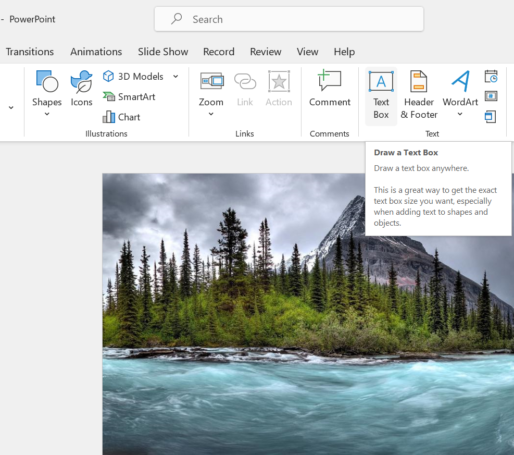Open the Shapes gallery

[47, 93]
